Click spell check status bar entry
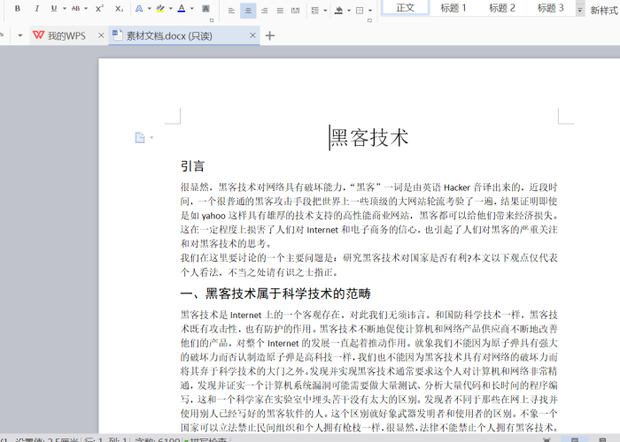 pyautogui.click(x=206, y=439)
